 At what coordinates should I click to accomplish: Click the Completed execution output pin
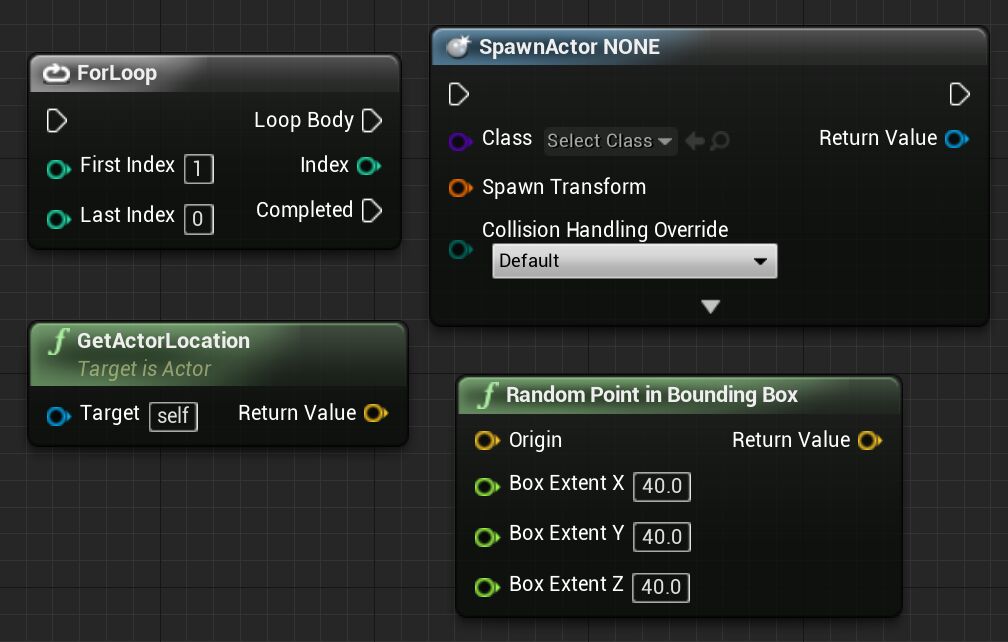(372, 210)
